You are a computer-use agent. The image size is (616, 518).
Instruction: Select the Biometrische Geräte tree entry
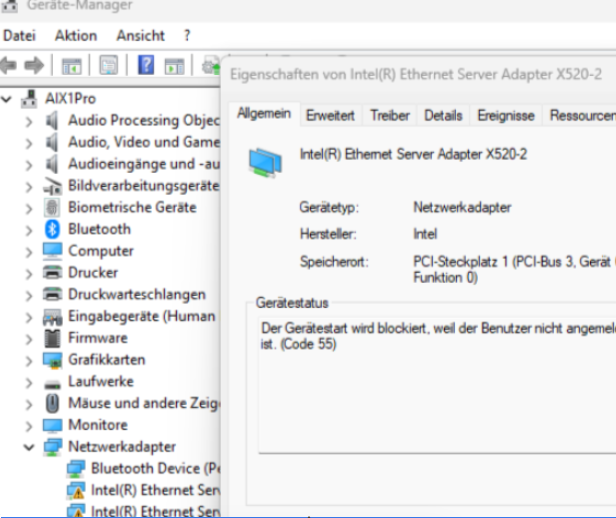pyautogui.click(x=132, y=207)
